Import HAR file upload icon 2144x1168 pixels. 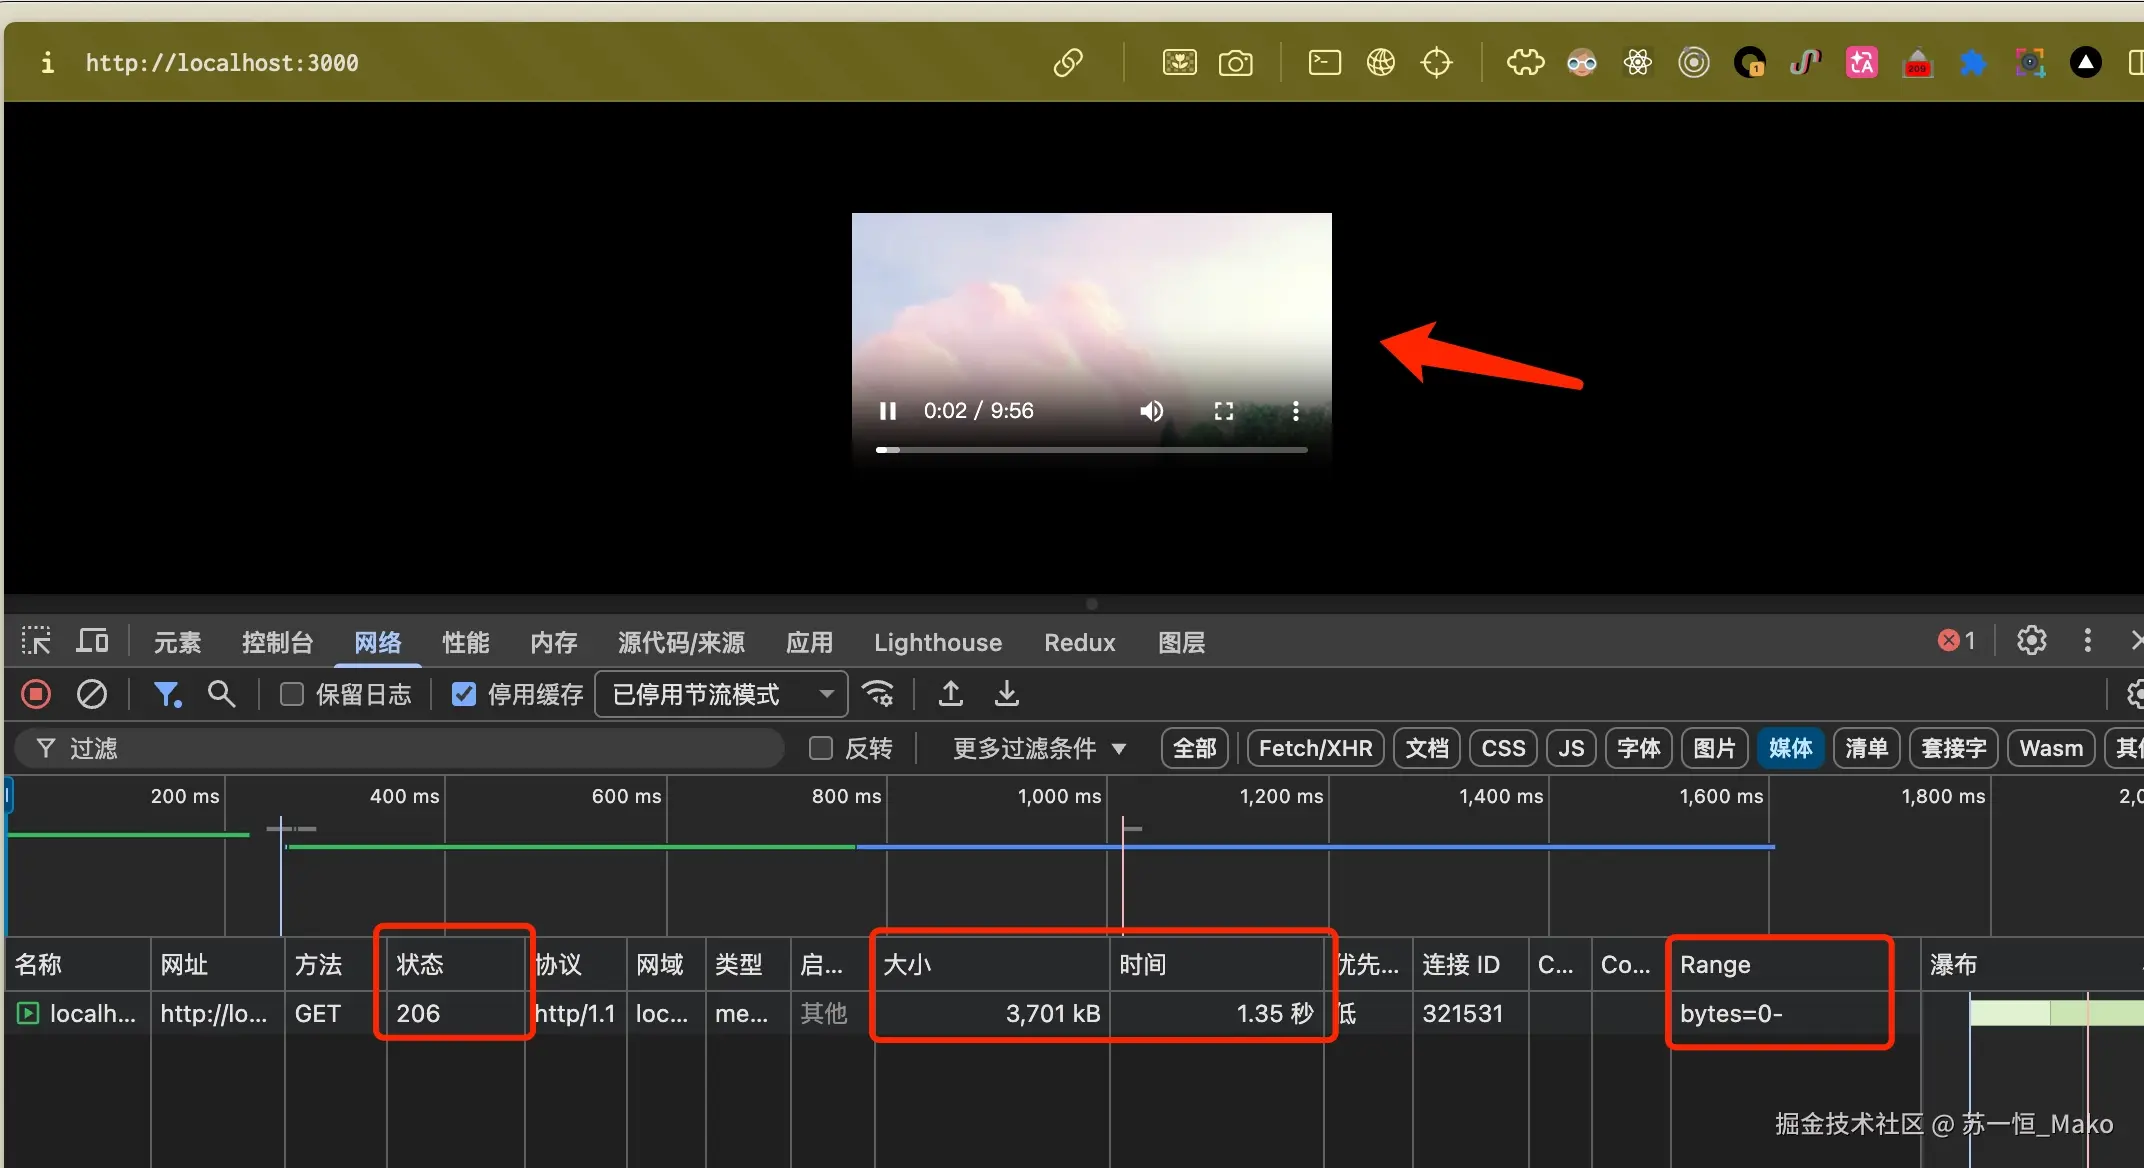tap(951, 694)
